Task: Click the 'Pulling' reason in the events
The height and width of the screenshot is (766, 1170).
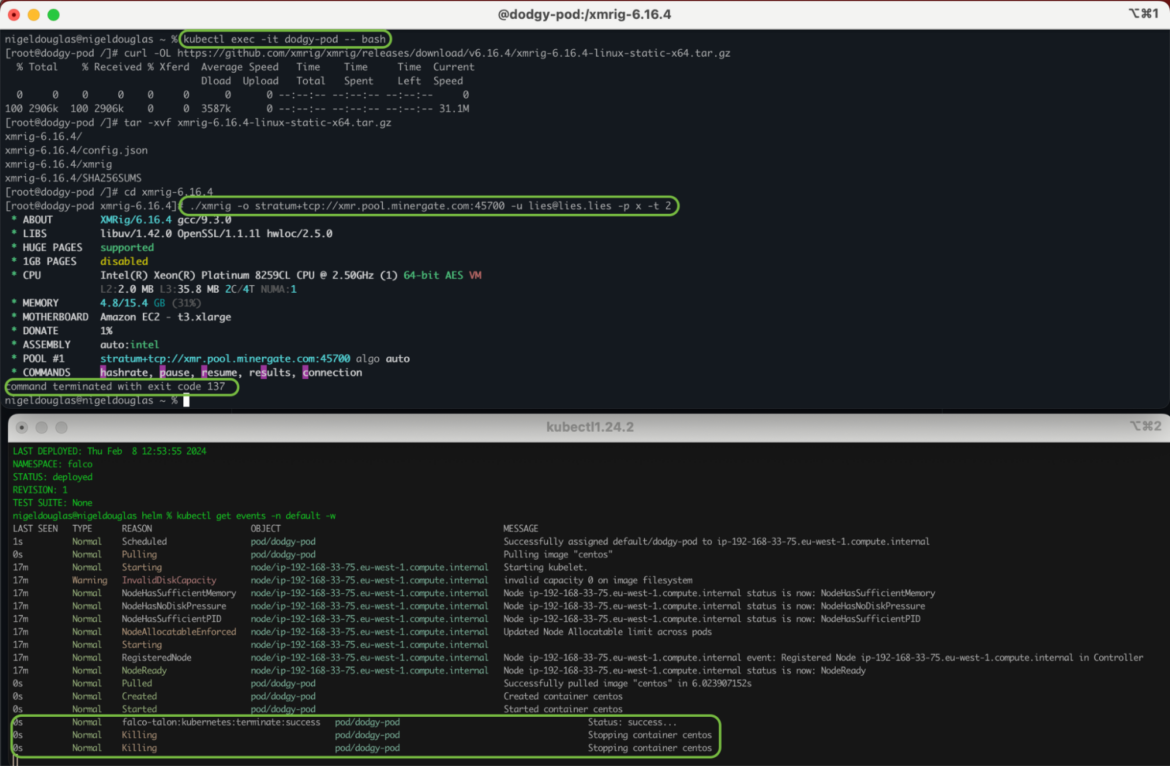Action: pyautogui.click(x=140, y=554)
